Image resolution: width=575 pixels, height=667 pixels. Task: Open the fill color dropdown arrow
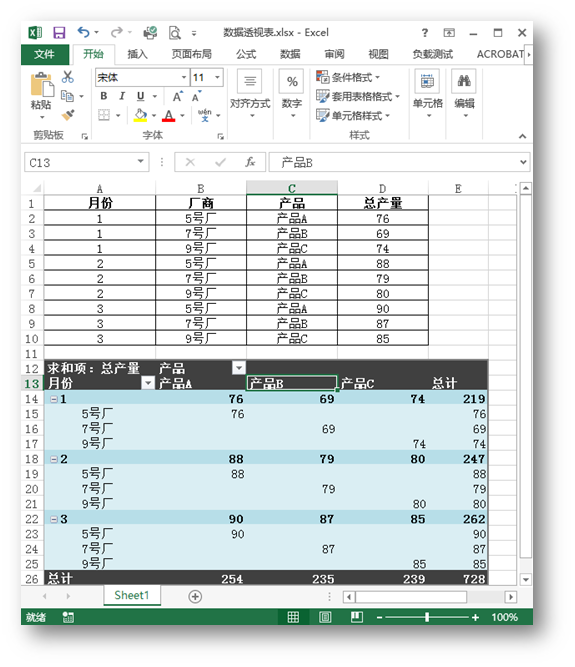[x=154, y=115]
